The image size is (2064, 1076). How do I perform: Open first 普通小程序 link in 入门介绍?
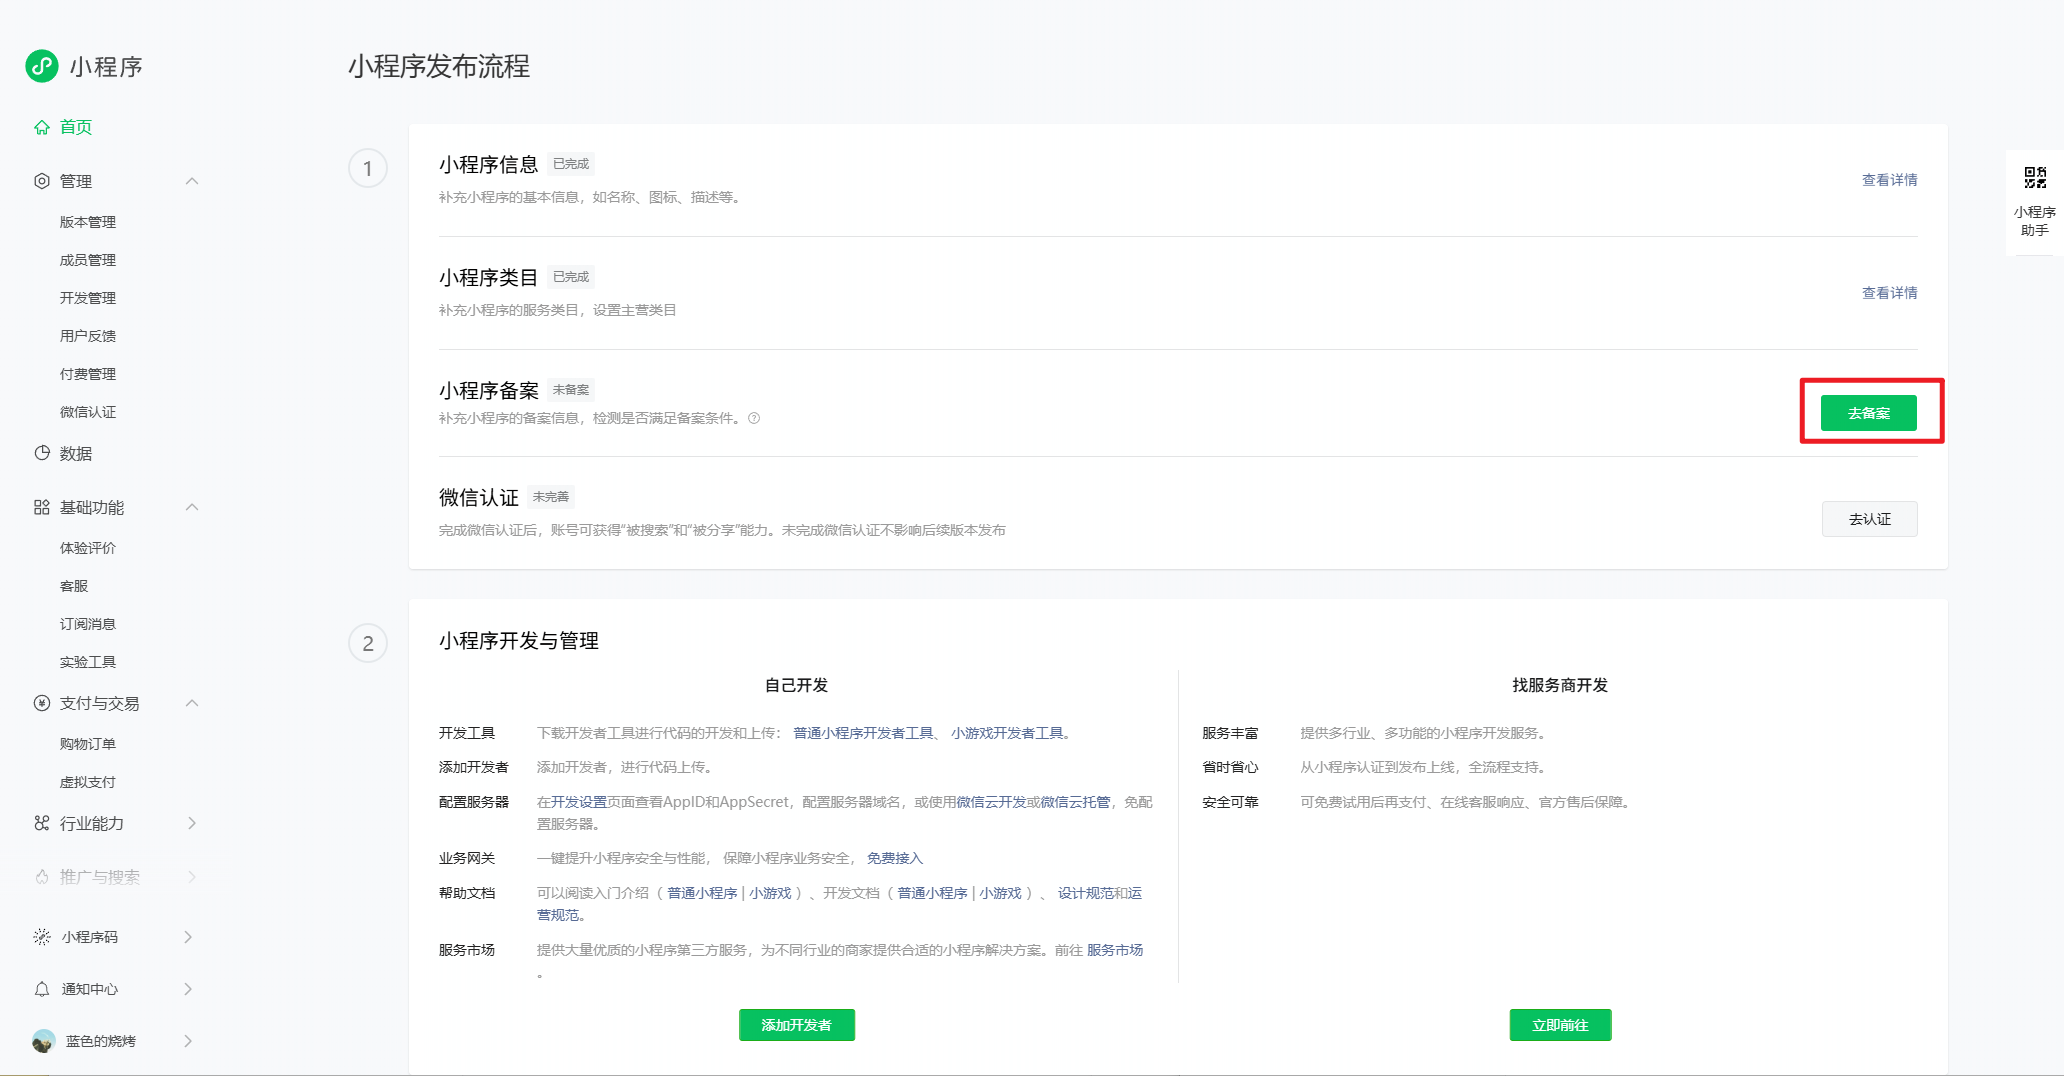[702, 893]
